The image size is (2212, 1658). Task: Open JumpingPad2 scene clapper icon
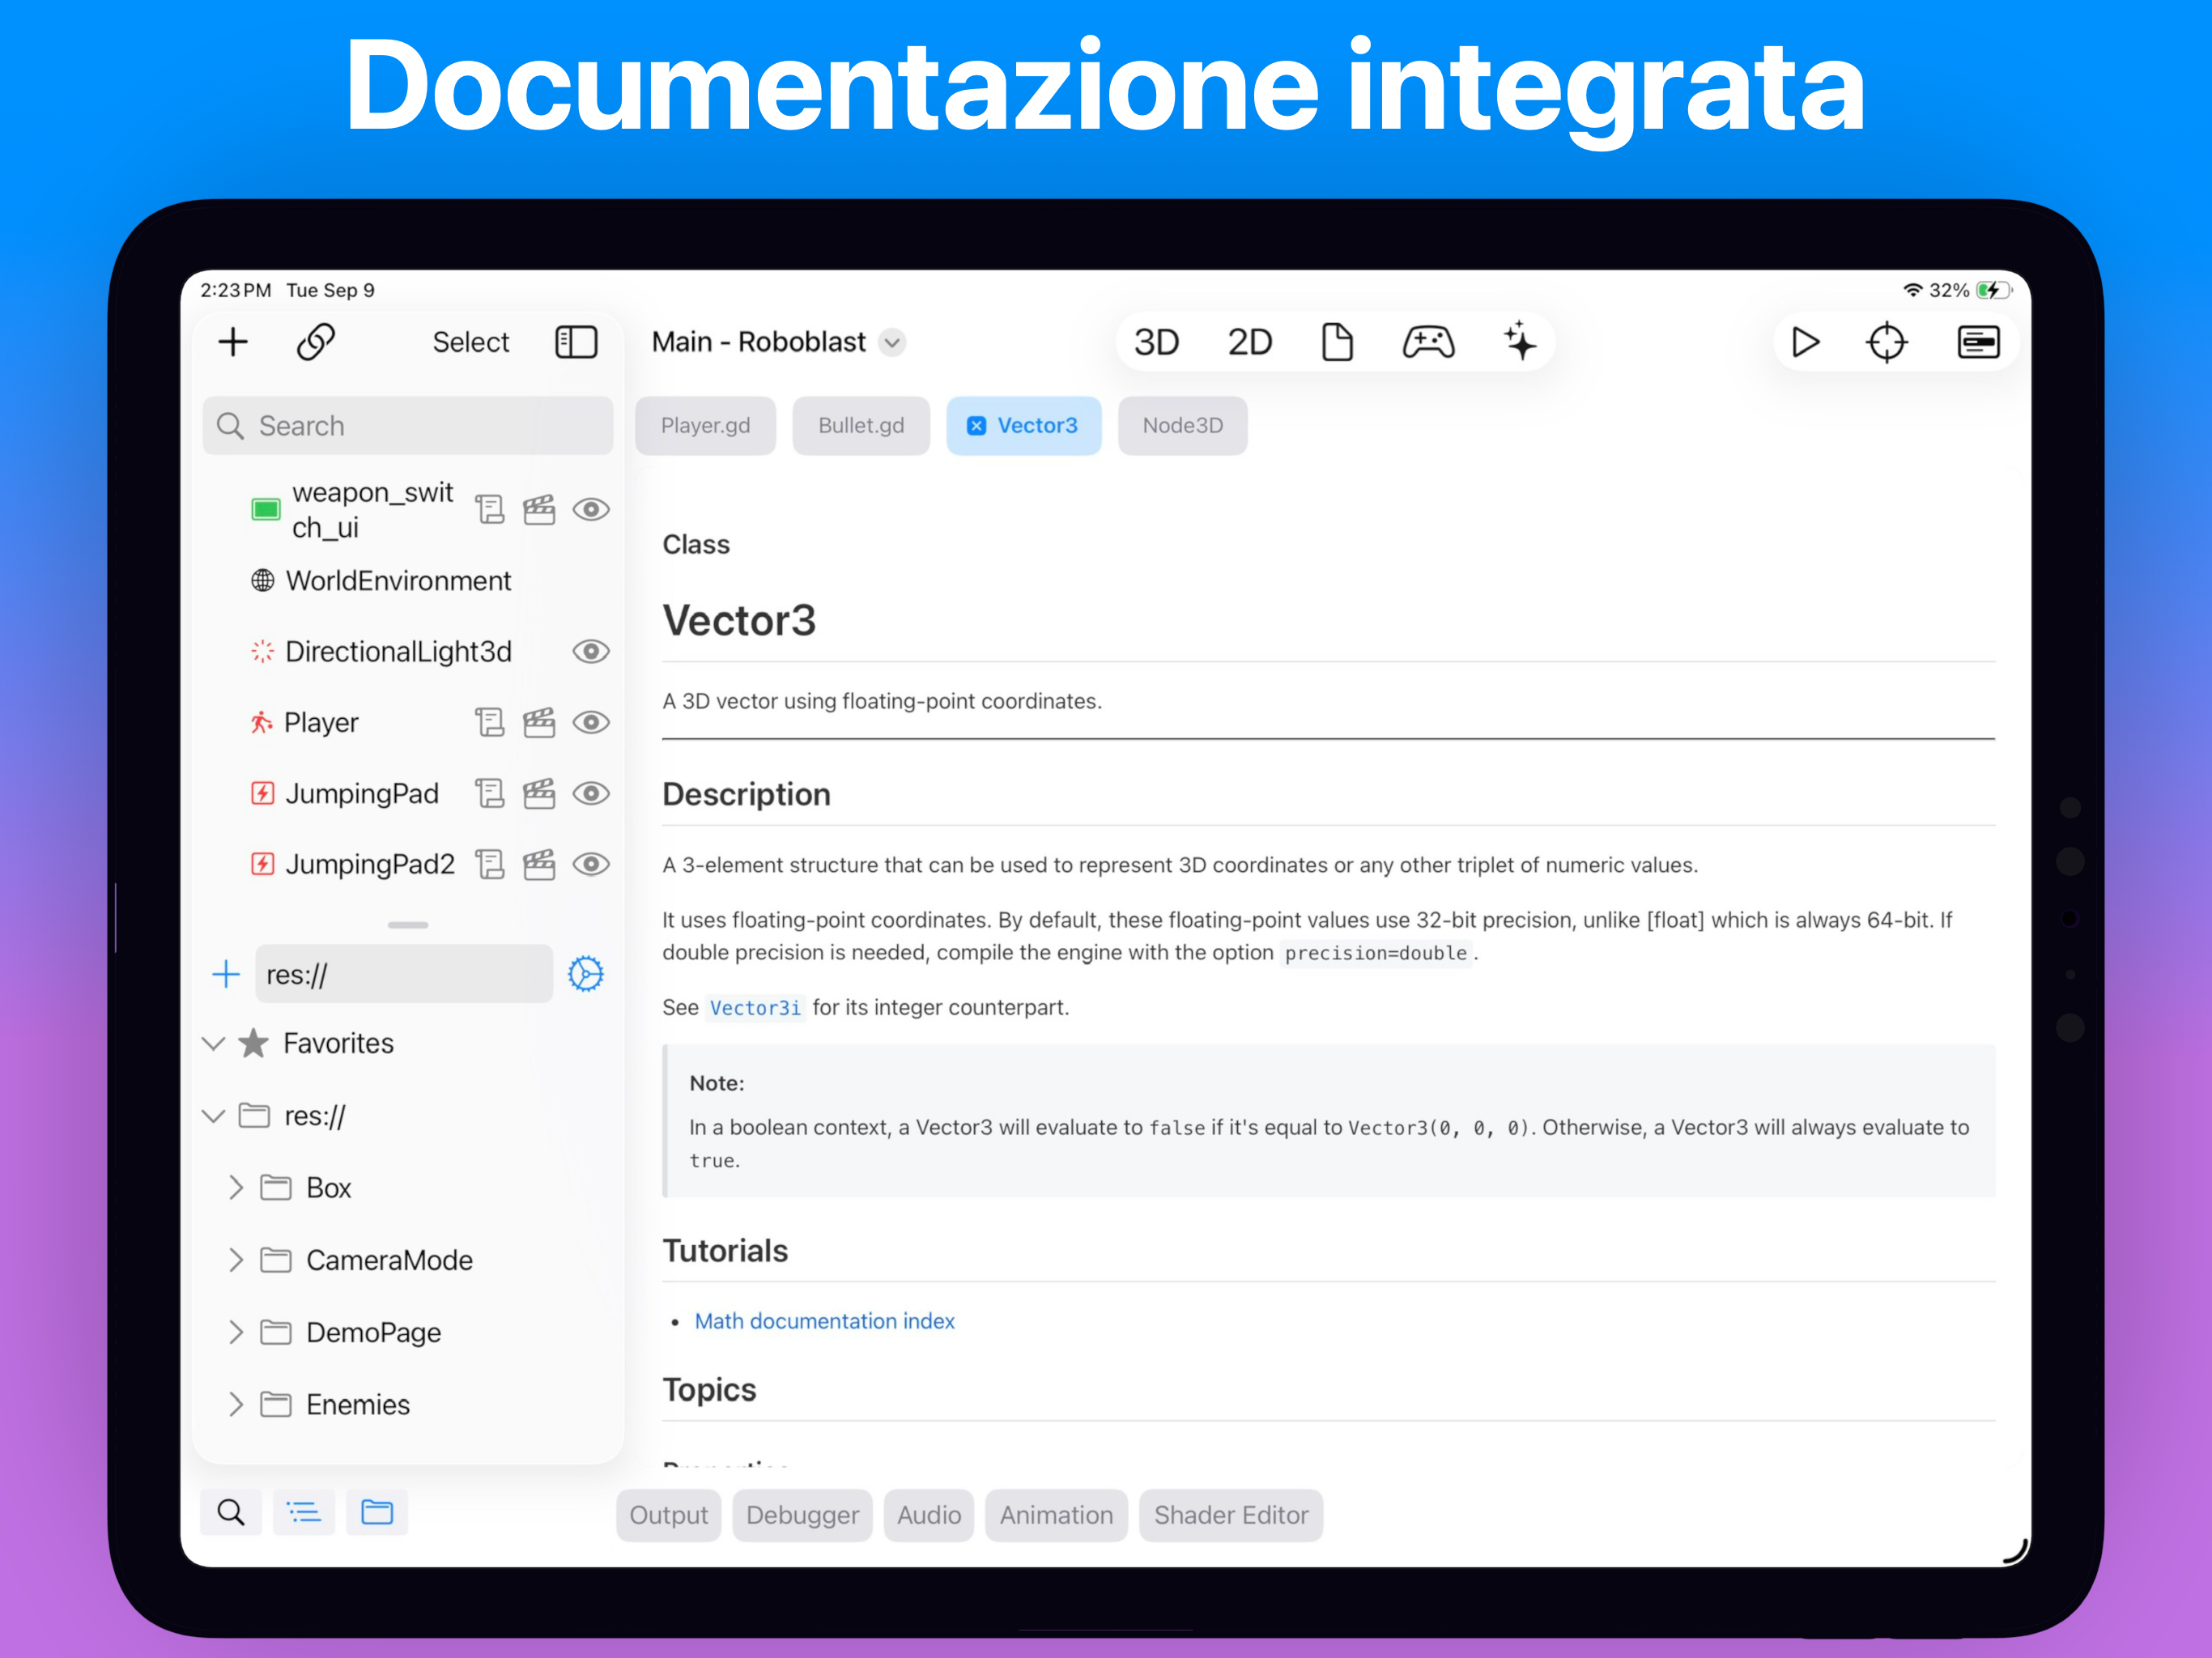pos(539,864)
